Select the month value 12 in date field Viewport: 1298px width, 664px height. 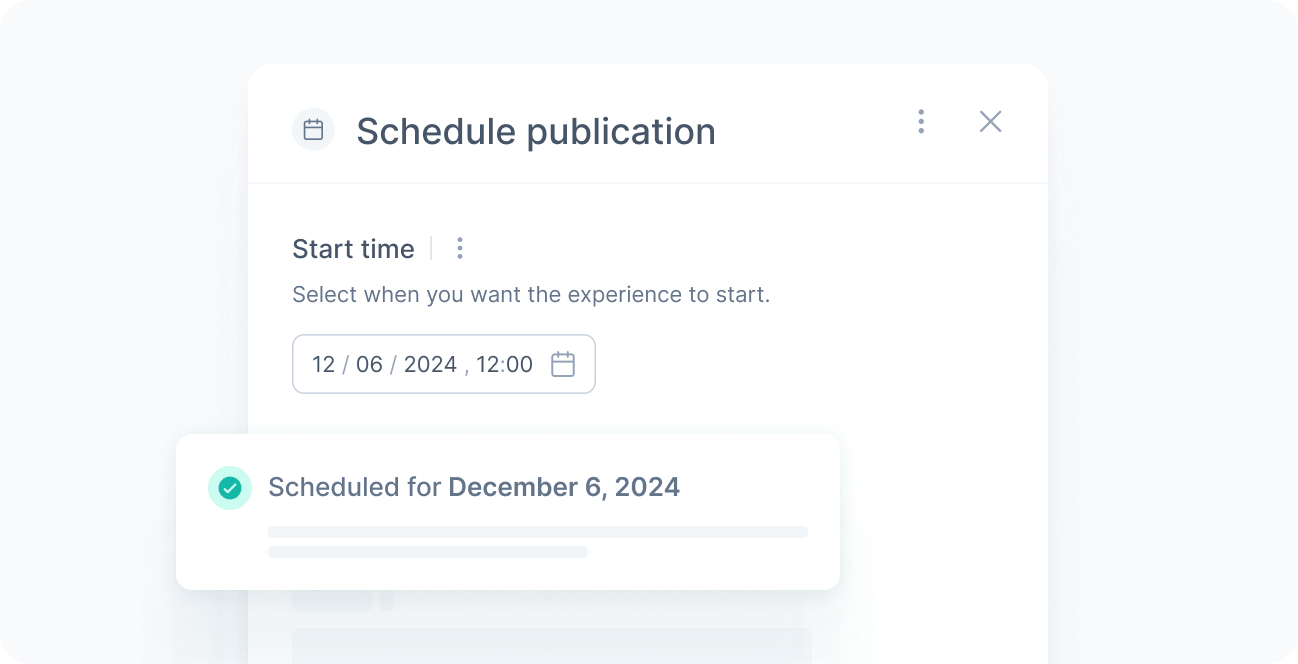point(323,364)
